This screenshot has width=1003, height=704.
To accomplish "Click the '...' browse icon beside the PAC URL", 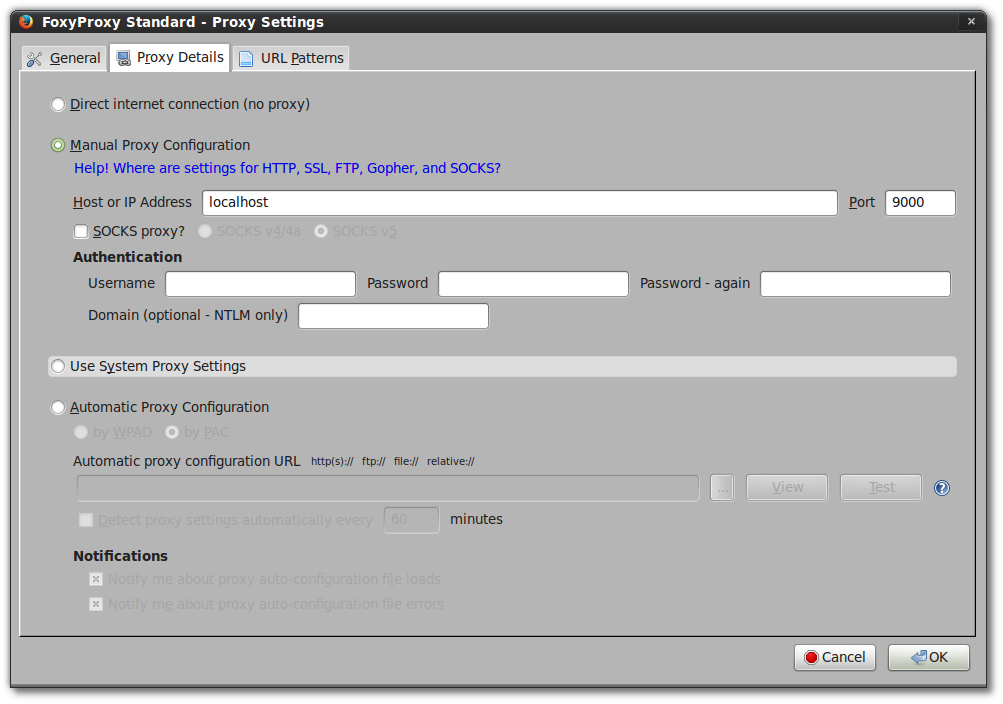I will point(721,487).
